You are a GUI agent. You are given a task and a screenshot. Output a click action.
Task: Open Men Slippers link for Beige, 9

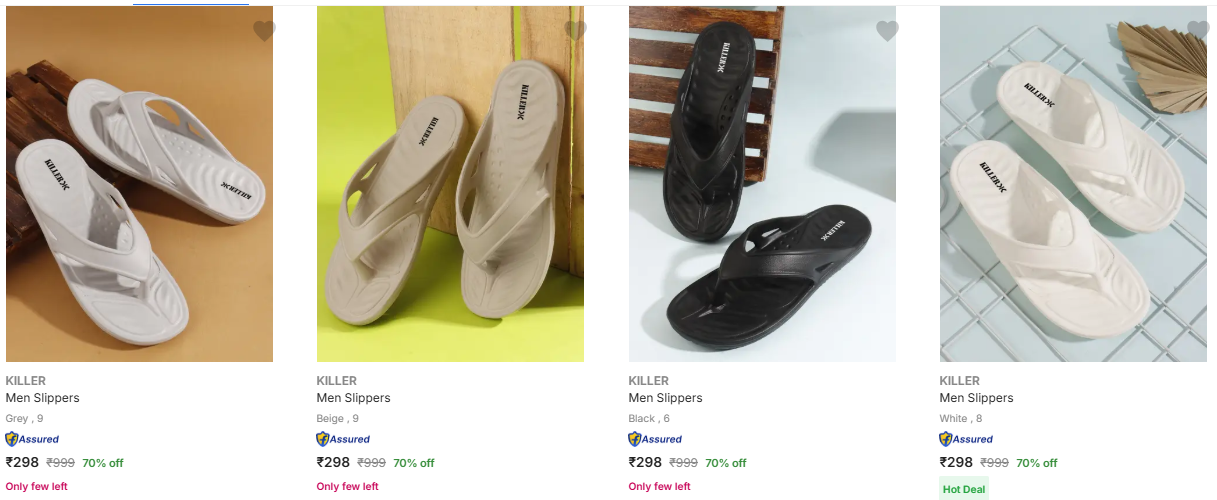tap(353, 398)
